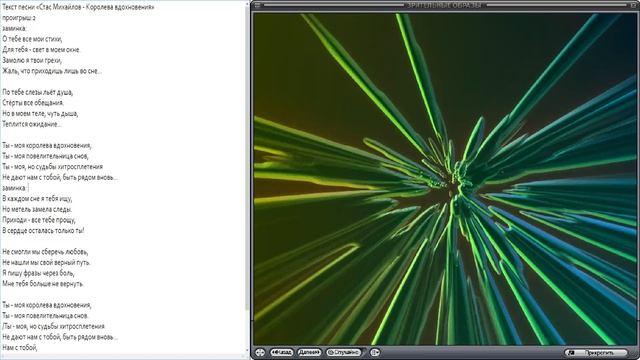This screenshot has height=360, width=640.
Task: Click the Далее (Next) button
Action: coord(309,352)
